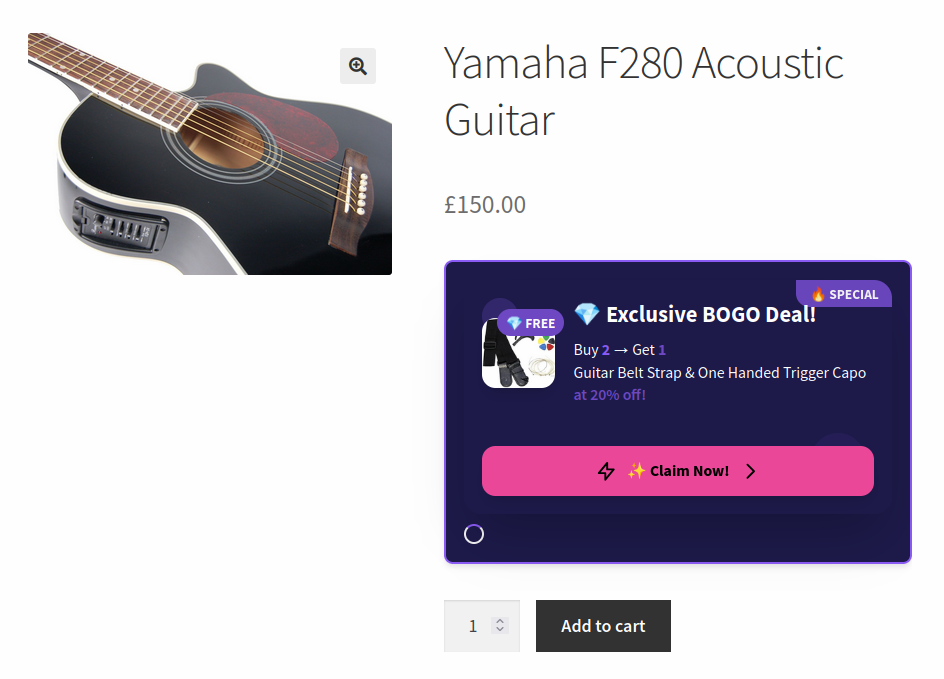
Task: Click the Exclusive BOGO Deal! heading
Action: (711, 315)
